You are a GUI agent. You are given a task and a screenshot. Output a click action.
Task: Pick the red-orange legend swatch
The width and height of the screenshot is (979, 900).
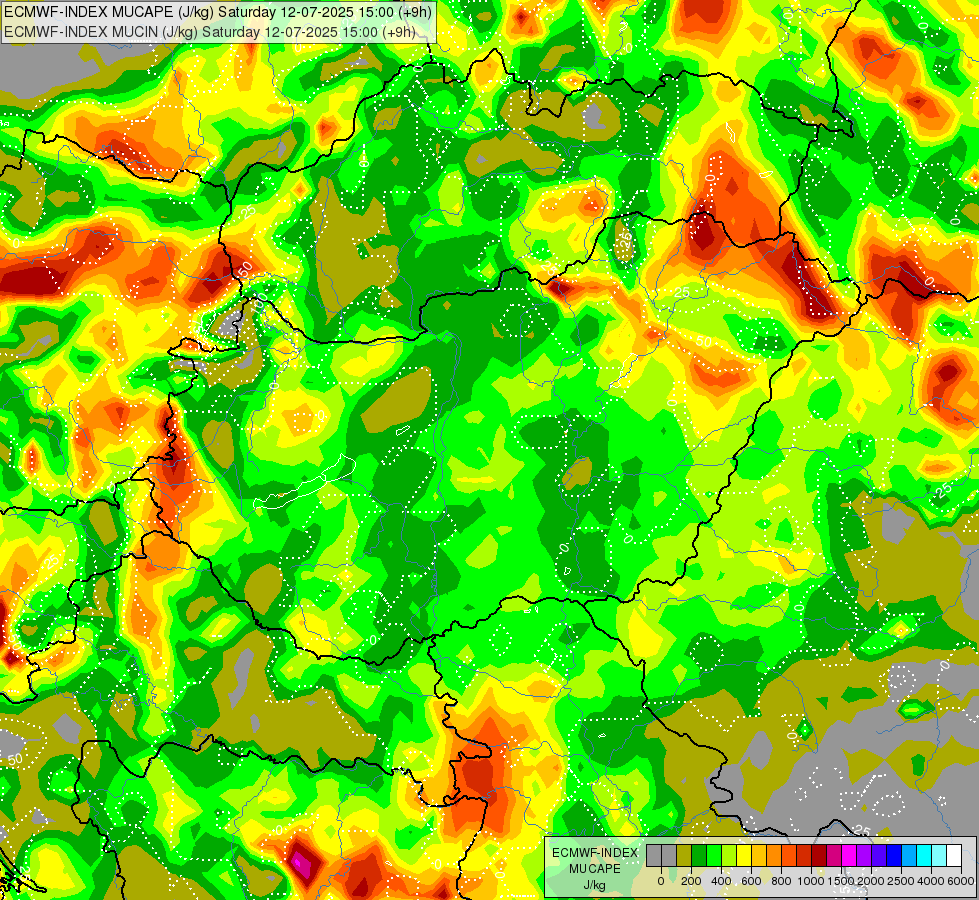tap(789, 856)
